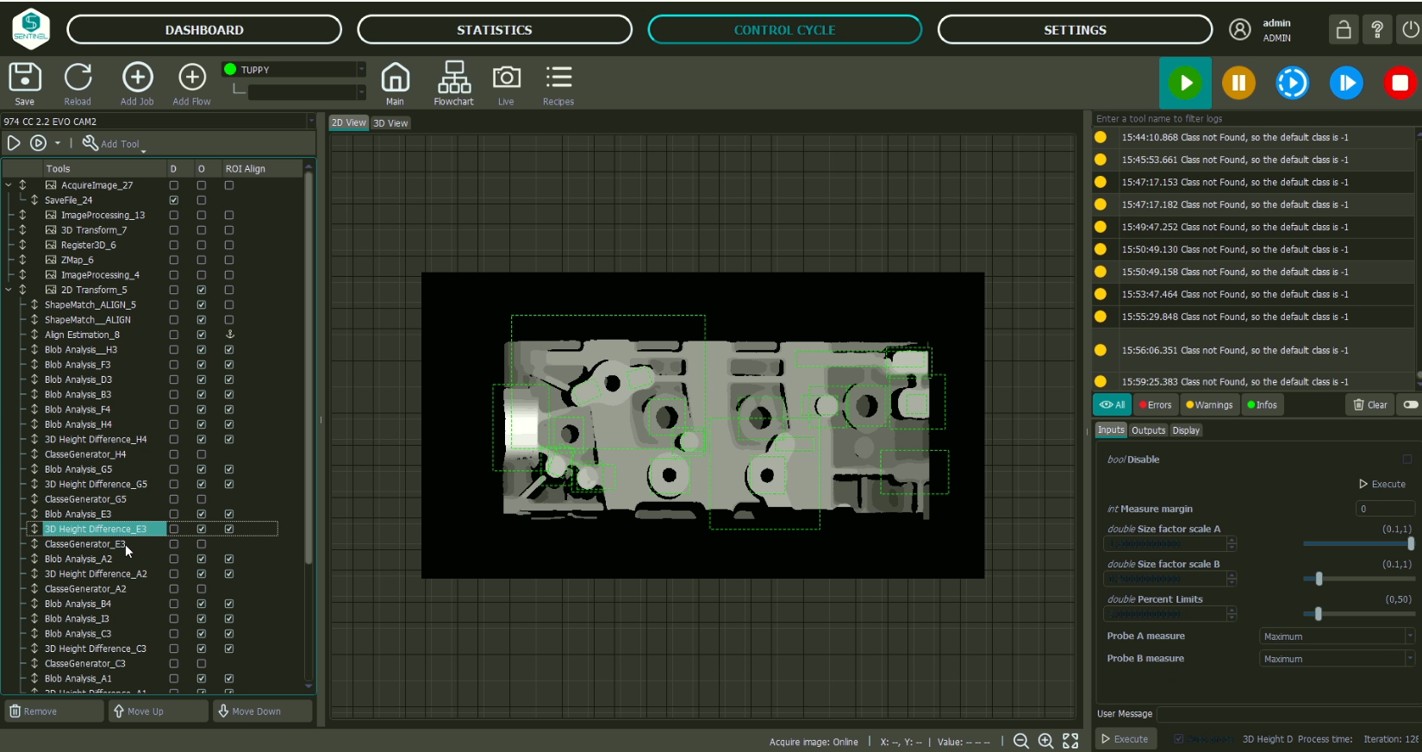Start the cycle with green play button
Viewport: 1422px width, 752px height.
point(1185,83)
